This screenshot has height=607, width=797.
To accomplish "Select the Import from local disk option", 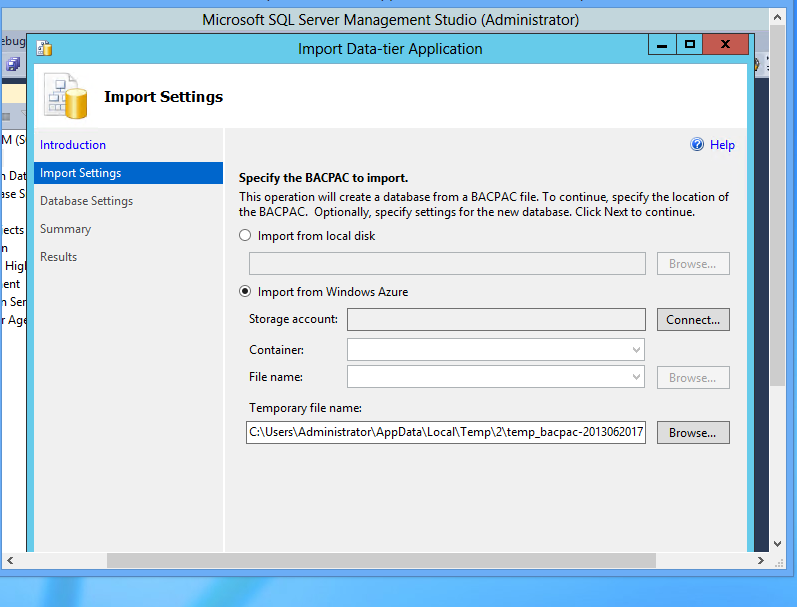I will [x=246, y=236].
